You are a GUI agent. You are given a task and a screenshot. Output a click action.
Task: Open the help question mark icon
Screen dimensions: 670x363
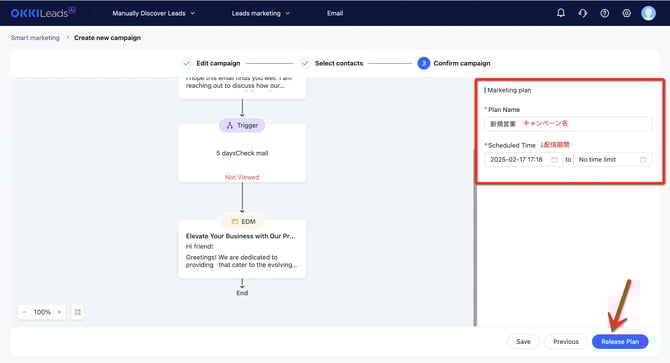click(605, 13)
